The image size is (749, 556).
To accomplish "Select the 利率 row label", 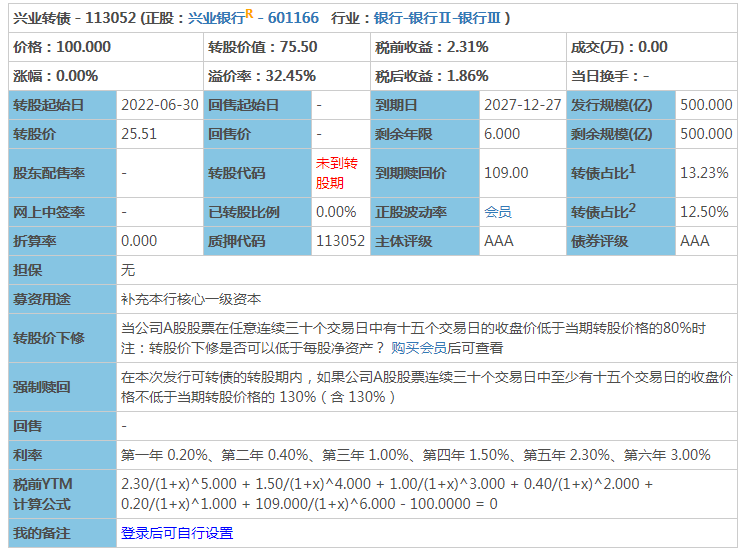I will (63, 455).
